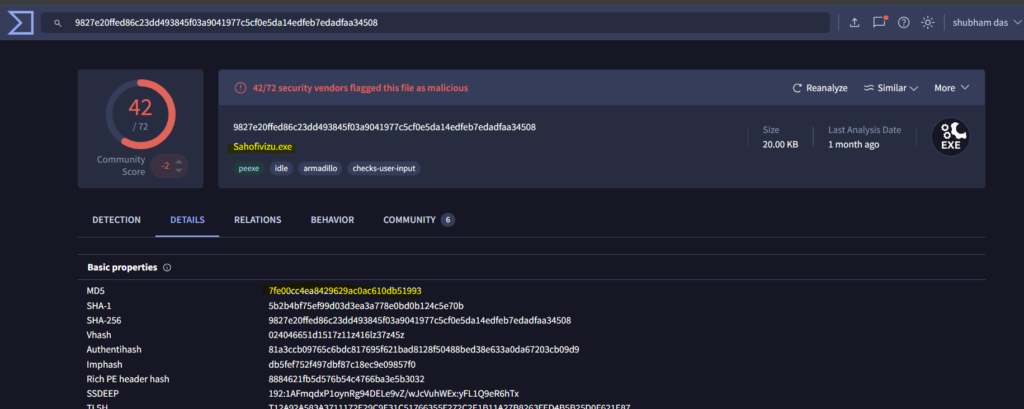Click the 42/72 detection score gauge
The image size is (1024, 409).
pos(141,114)
